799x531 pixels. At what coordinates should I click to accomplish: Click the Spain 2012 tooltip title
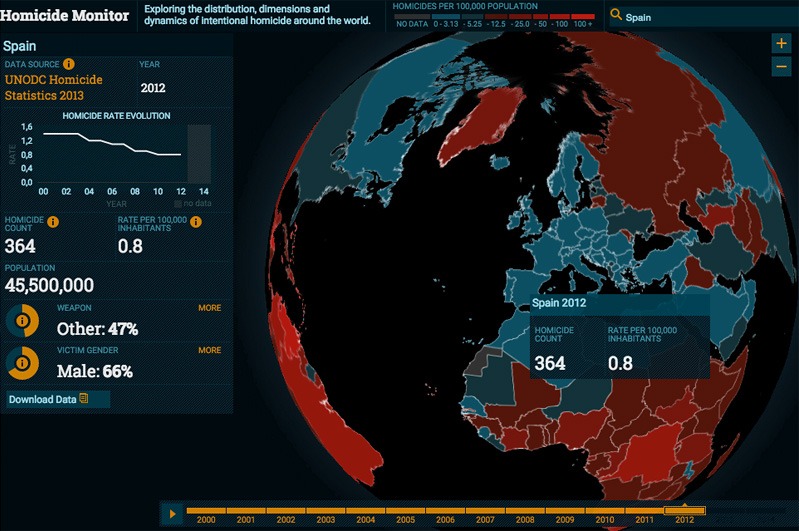559,303
